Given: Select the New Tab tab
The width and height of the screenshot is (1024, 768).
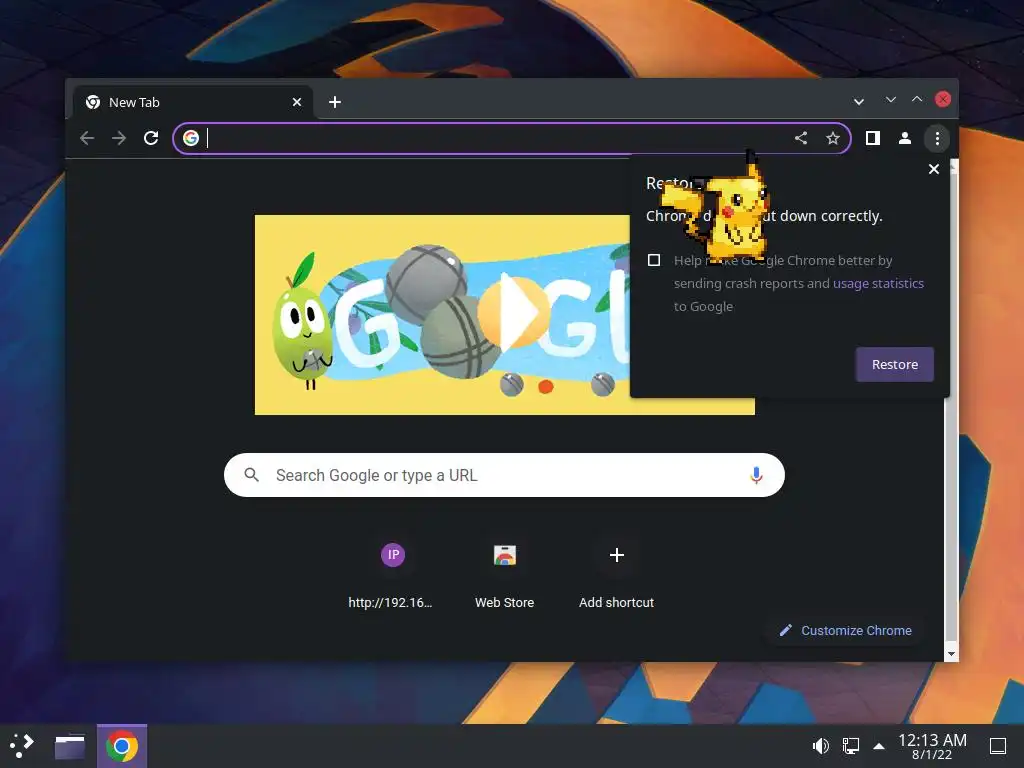Looking at the screenshot, I should [193, 102].
